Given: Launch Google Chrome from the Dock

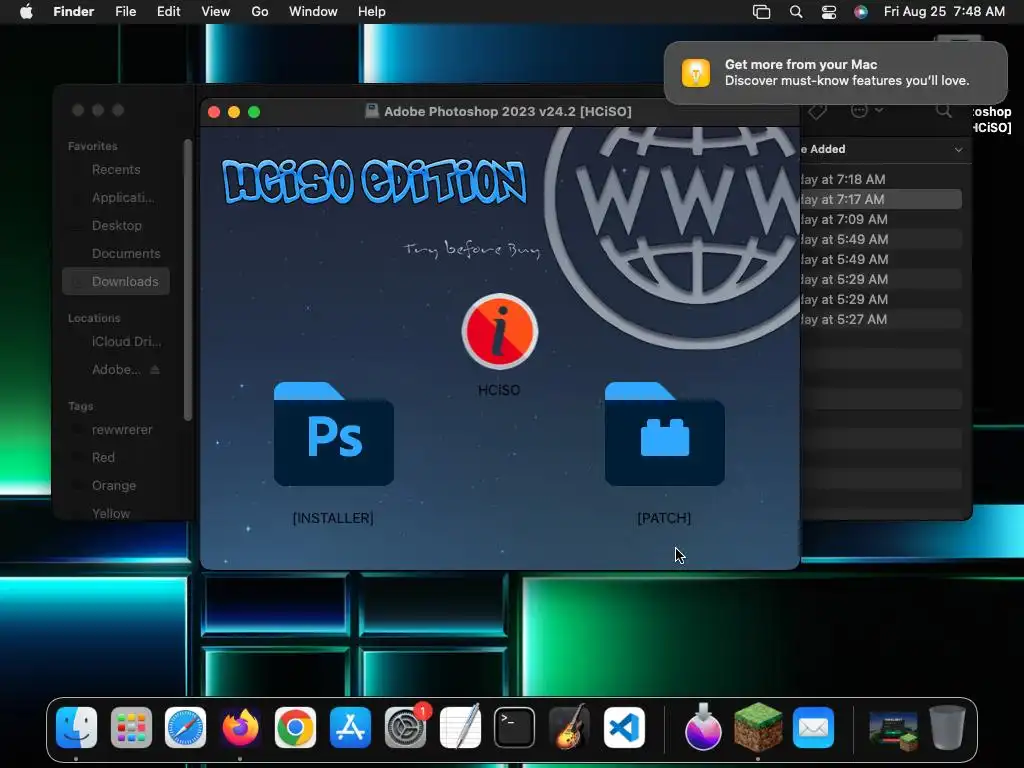Looking at the screenshot, I should [295, 727].
